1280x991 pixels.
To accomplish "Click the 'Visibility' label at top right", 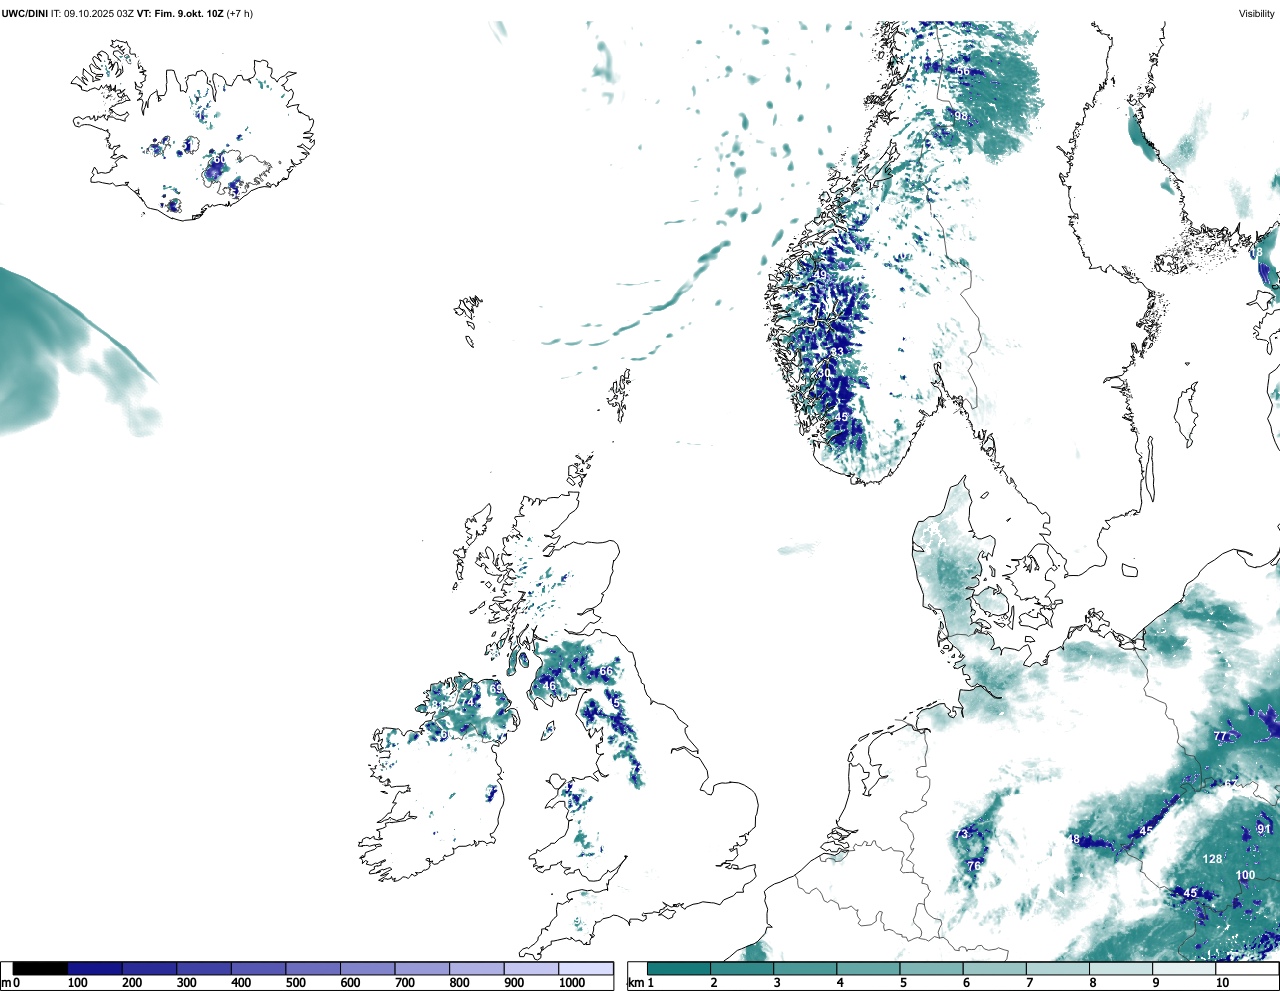I will tap(1257, 13).
